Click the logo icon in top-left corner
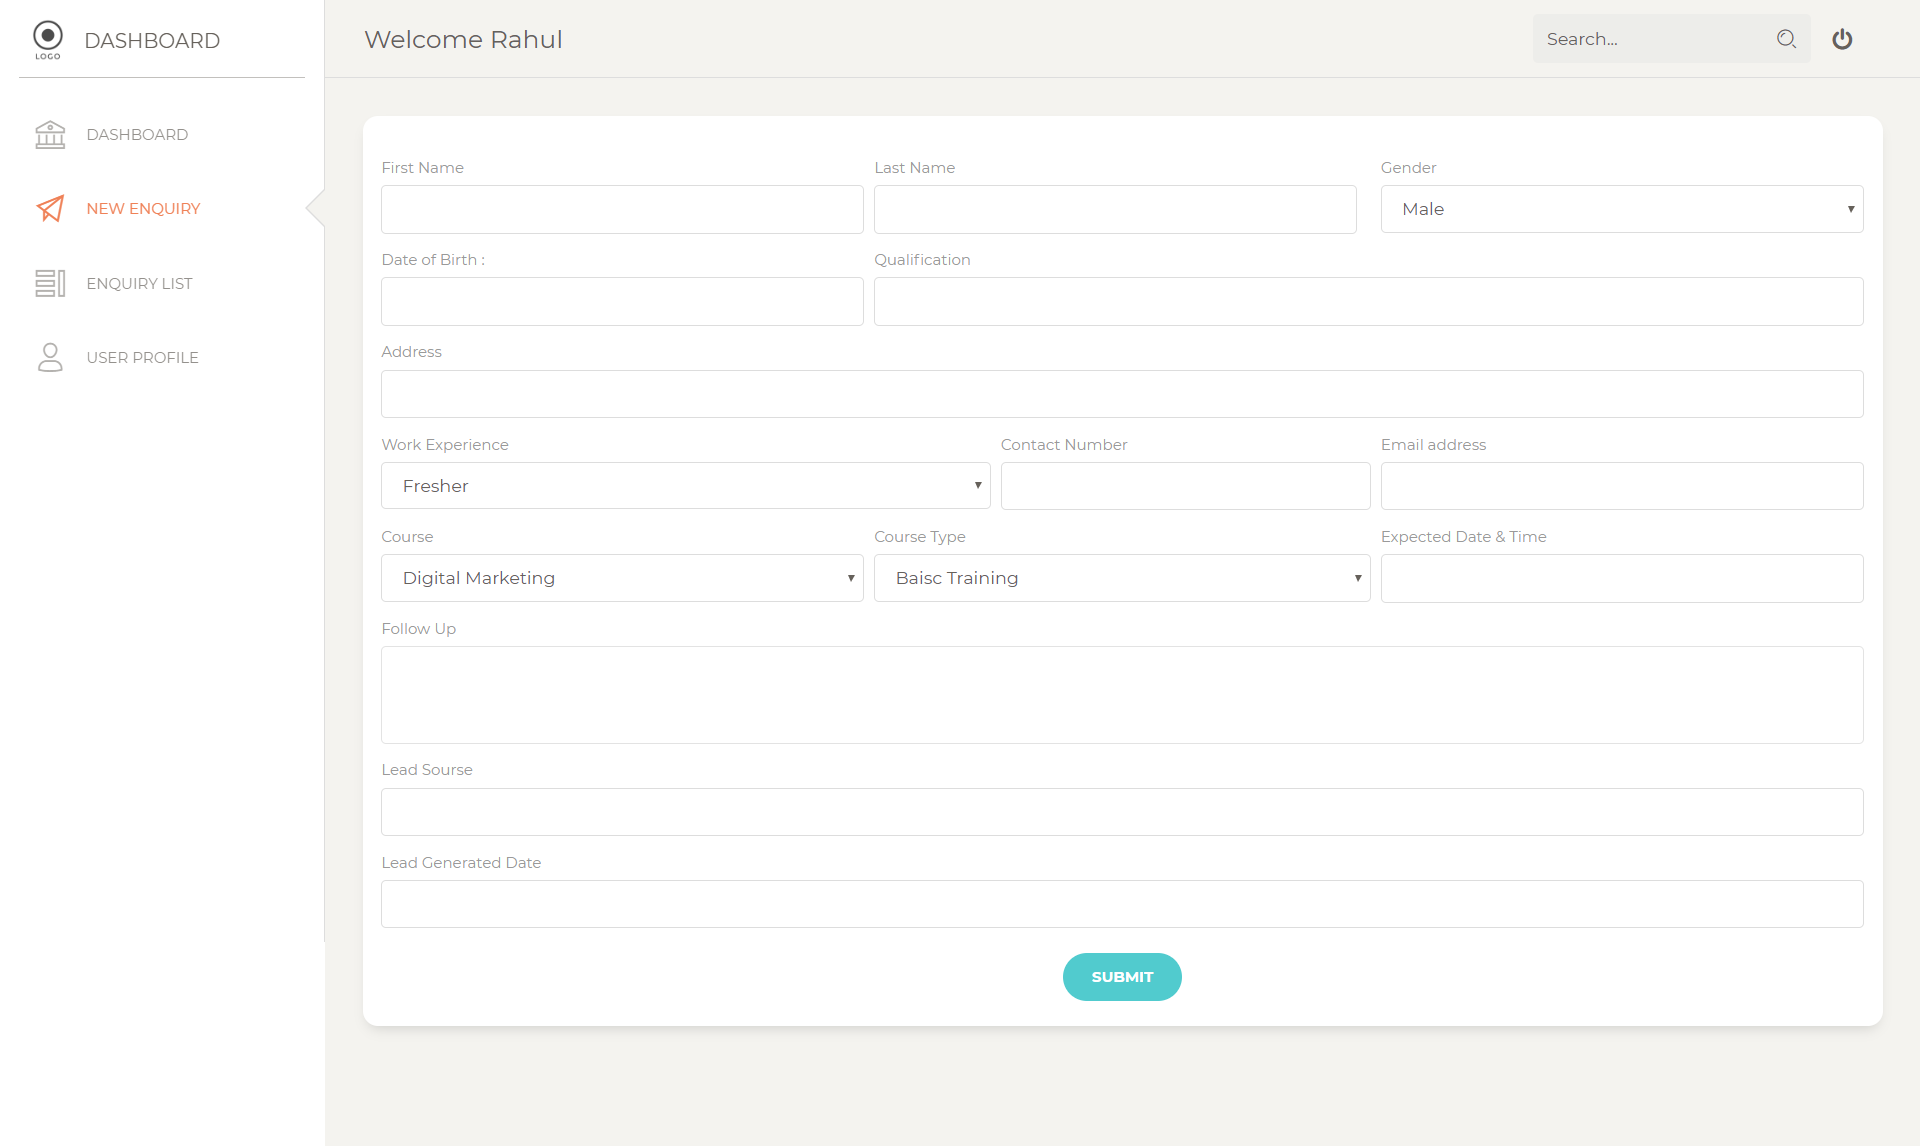The image size is (1920, 1146). pyautogui.click(x=48, y=38)
